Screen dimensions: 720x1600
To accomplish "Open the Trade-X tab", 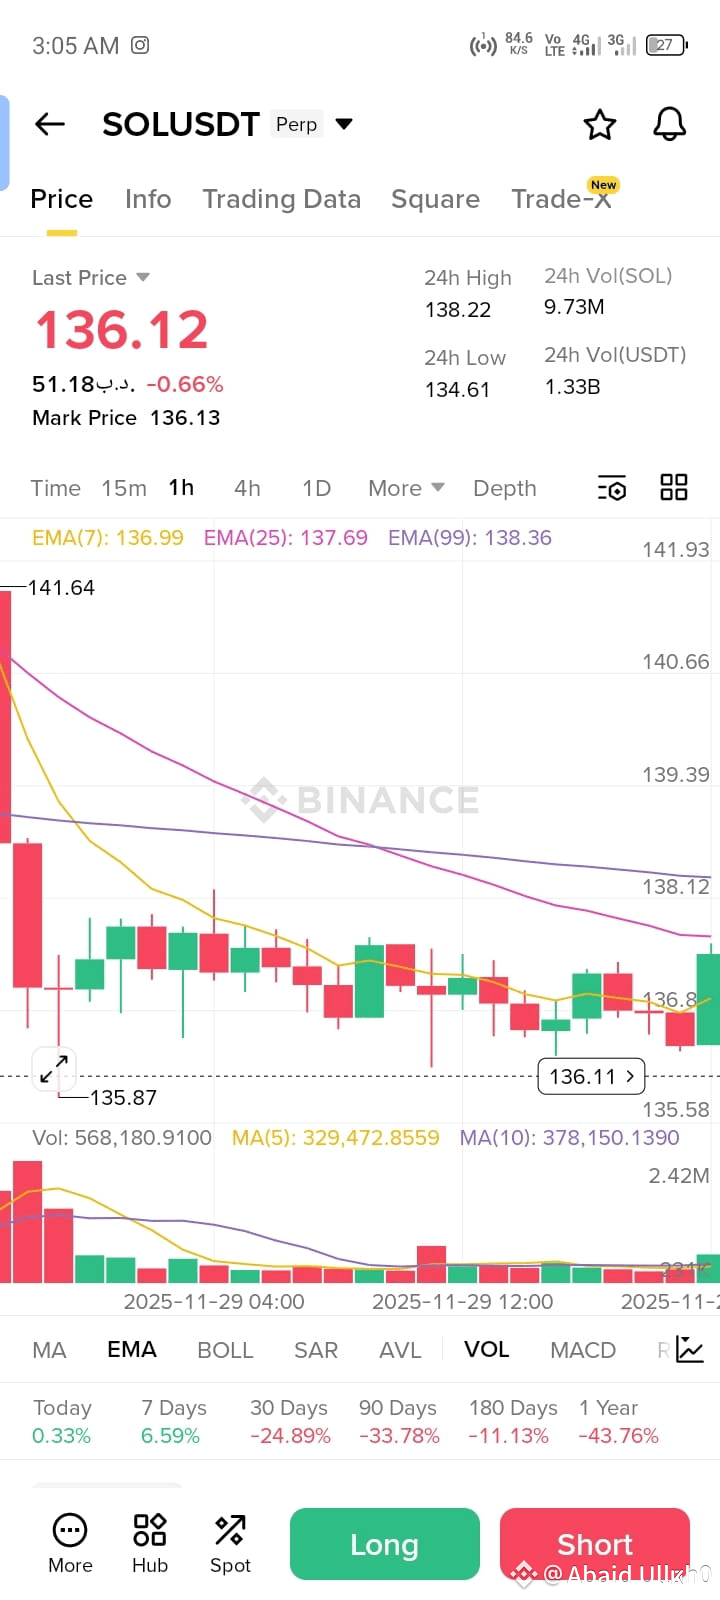I will [x=561, y=199].
